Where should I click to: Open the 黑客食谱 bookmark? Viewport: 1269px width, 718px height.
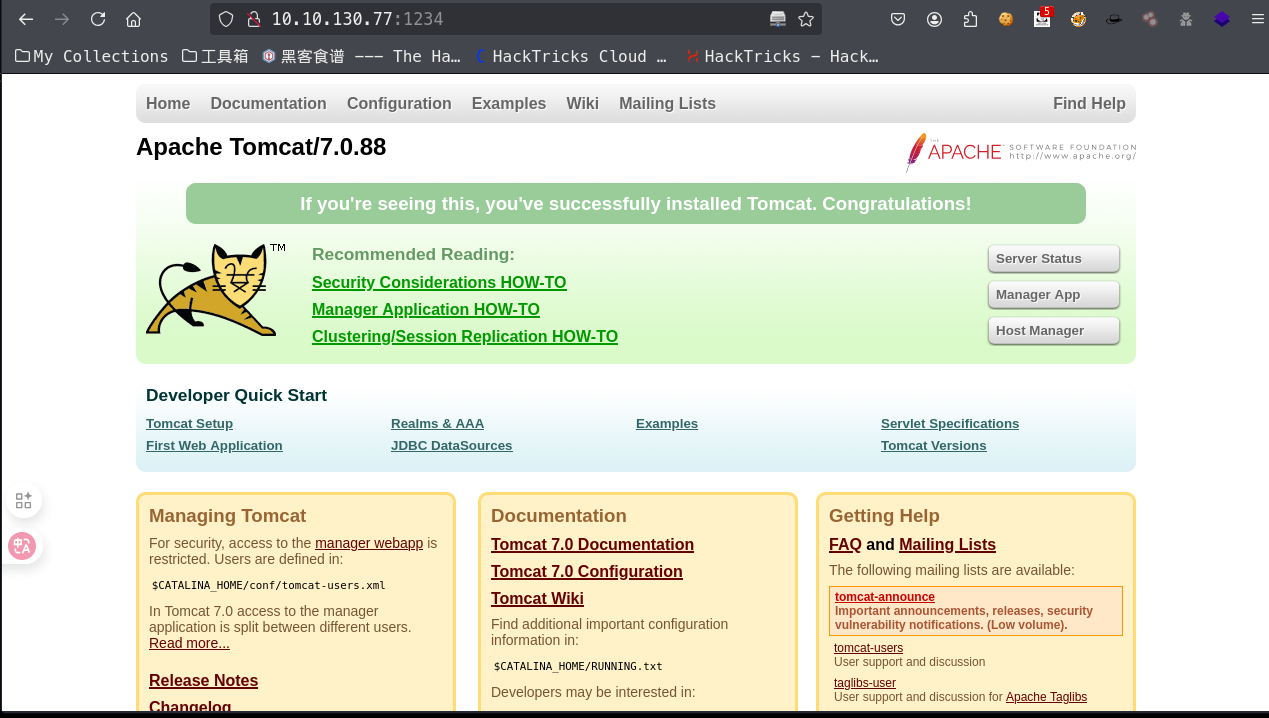[361, 56]
